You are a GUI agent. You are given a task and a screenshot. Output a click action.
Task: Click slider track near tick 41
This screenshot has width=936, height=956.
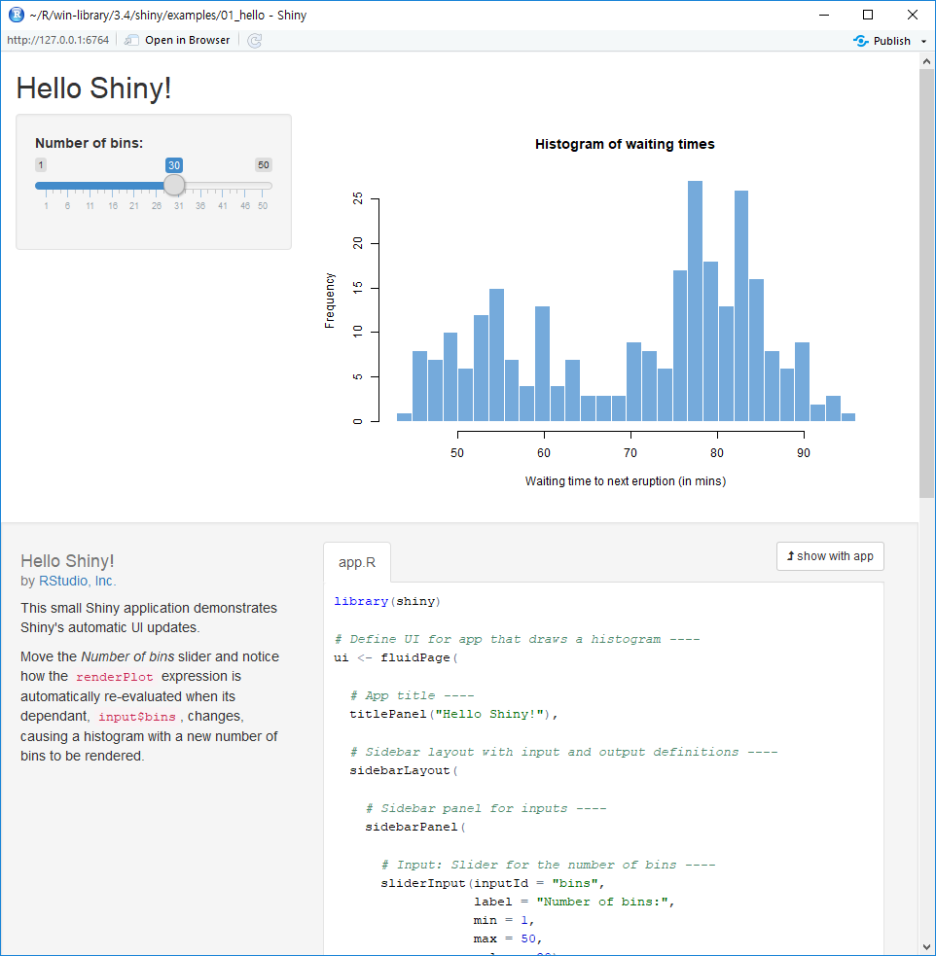(x=223, y=185)
